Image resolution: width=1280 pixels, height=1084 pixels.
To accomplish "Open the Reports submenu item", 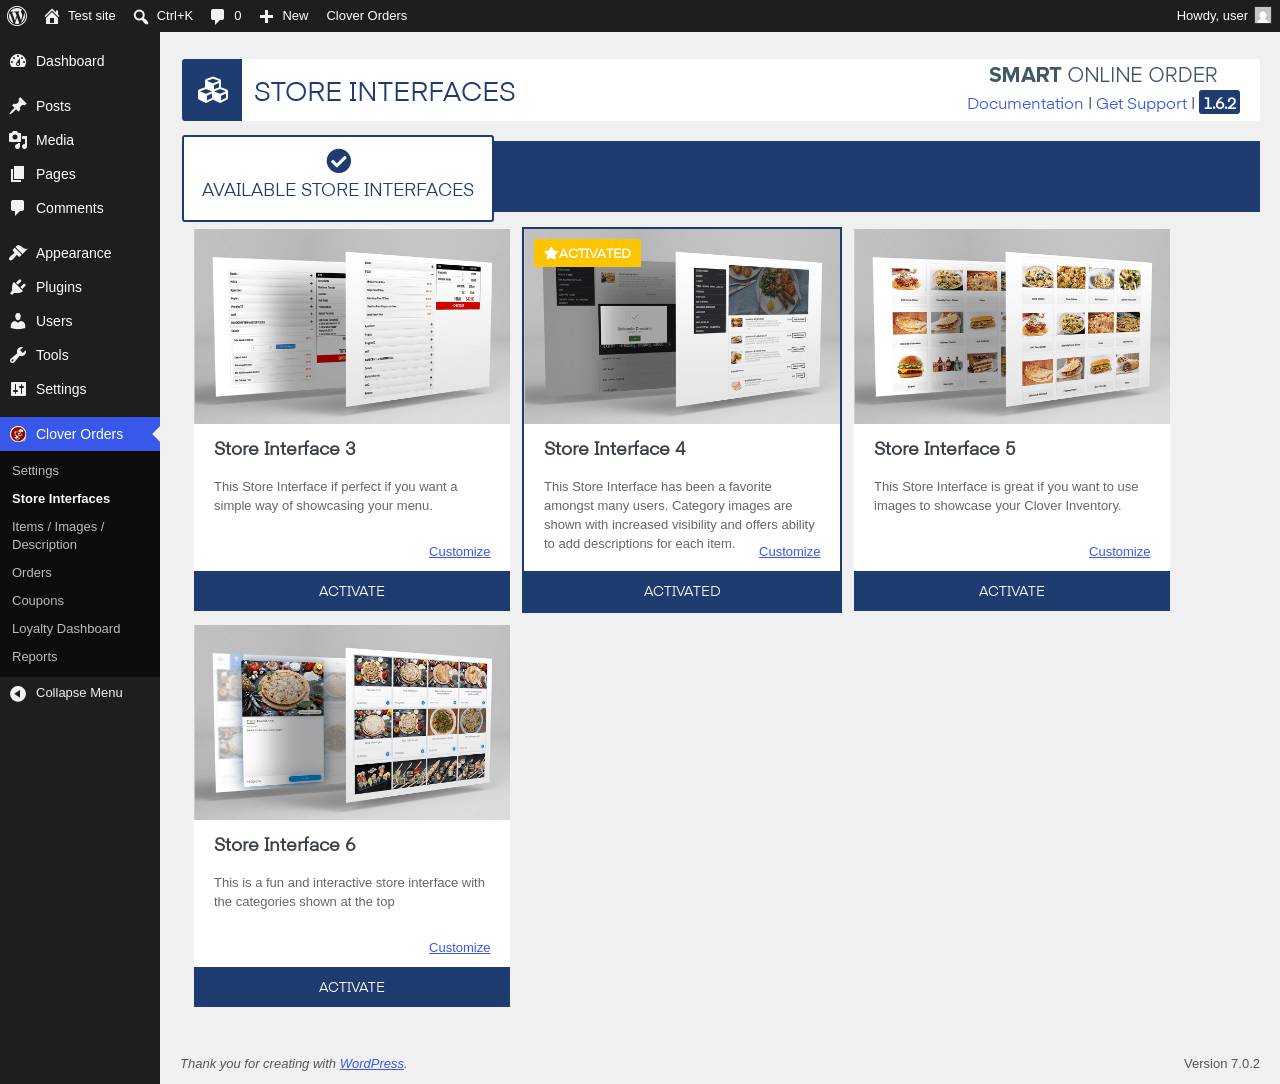I will pos(35,657).
